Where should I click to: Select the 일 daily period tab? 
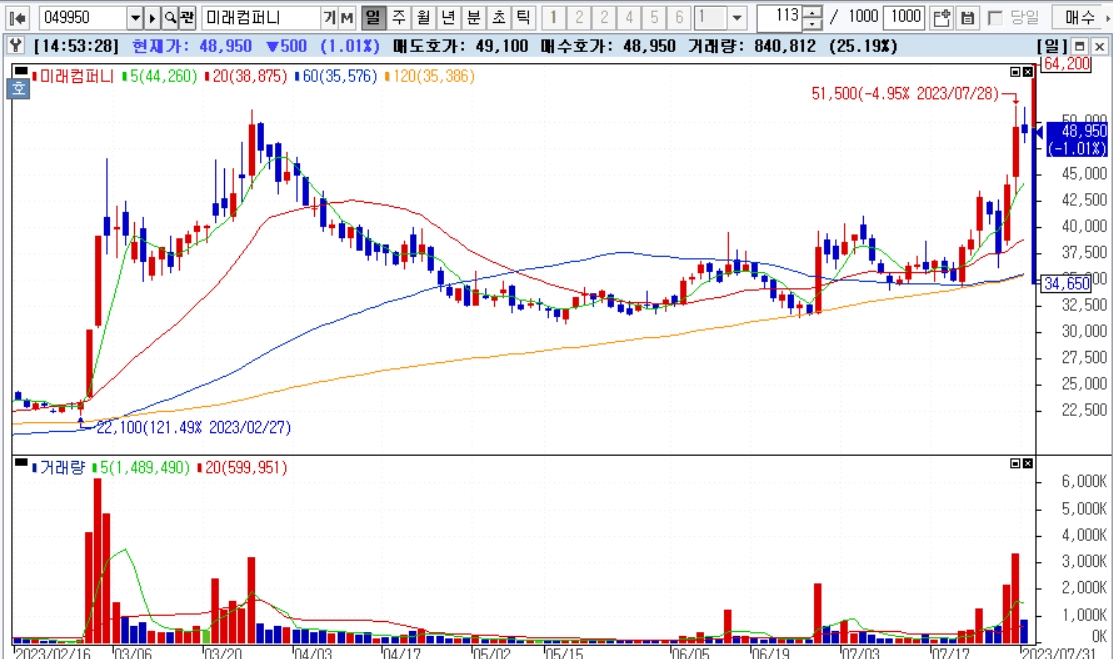pos(373,18)
